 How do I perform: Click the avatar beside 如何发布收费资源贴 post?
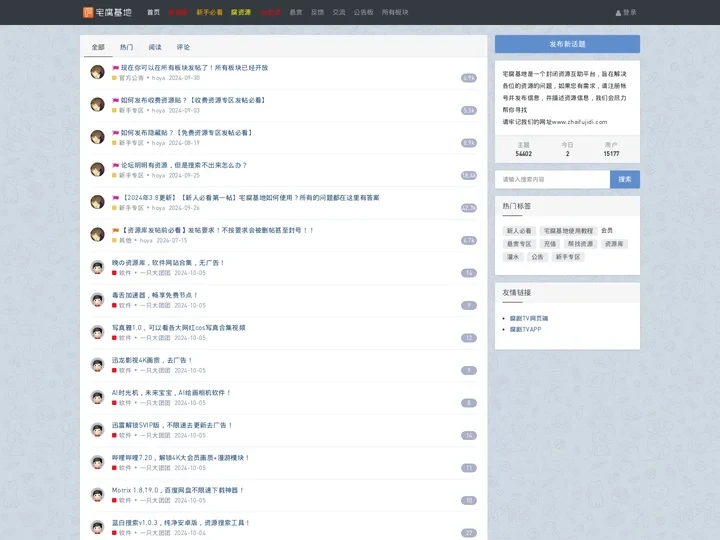click(x=97, y=105)
